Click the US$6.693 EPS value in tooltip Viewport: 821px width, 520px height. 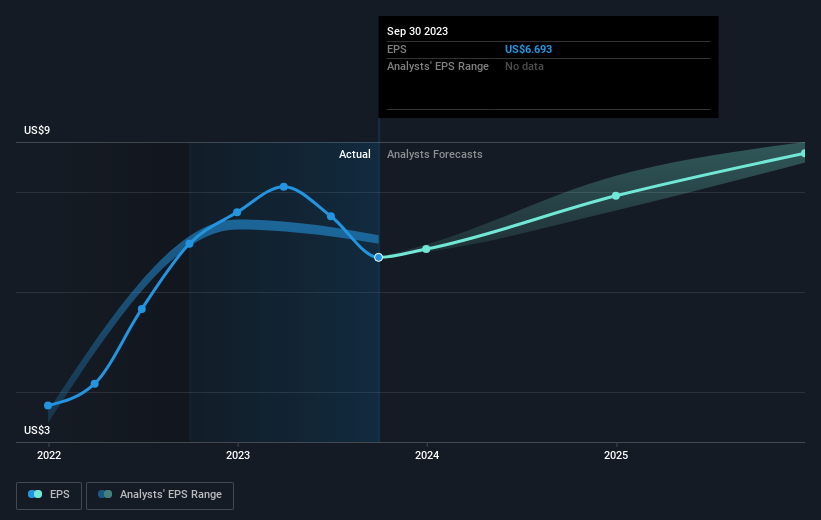(528, 49)
